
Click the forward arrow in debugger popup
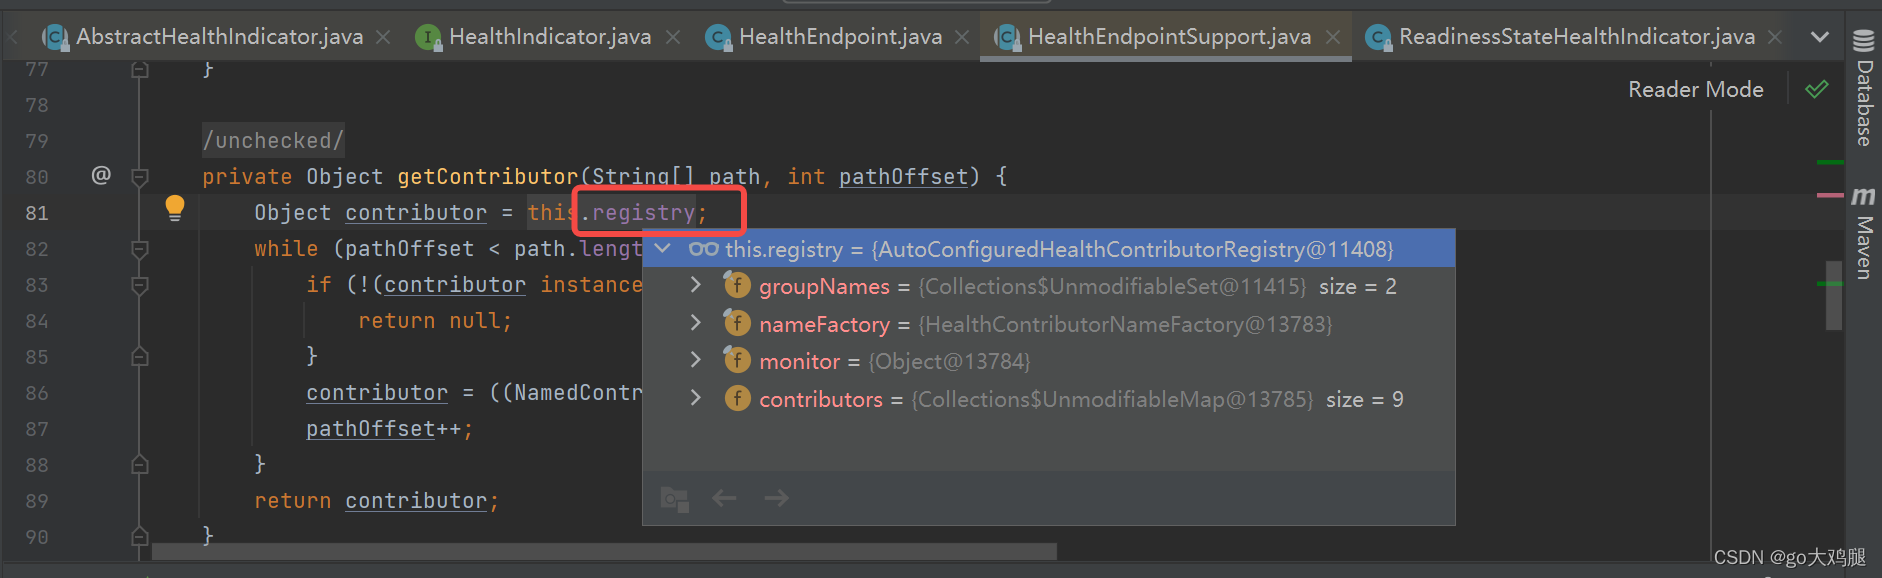pos(777,498)
